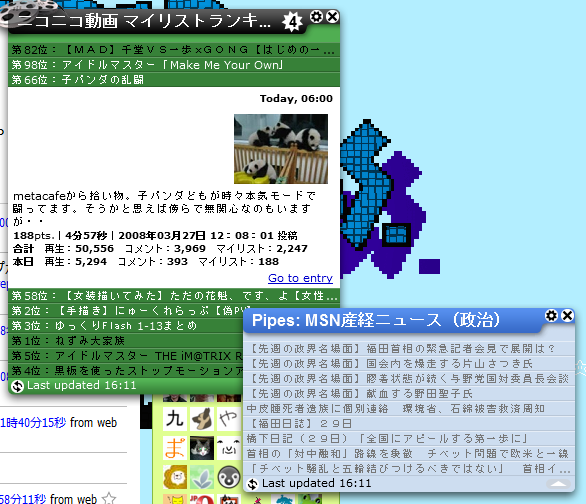This screenshot has width=586, height=504.
Task: Click the green frog avatar icon
Action: [x=309, y=499]
